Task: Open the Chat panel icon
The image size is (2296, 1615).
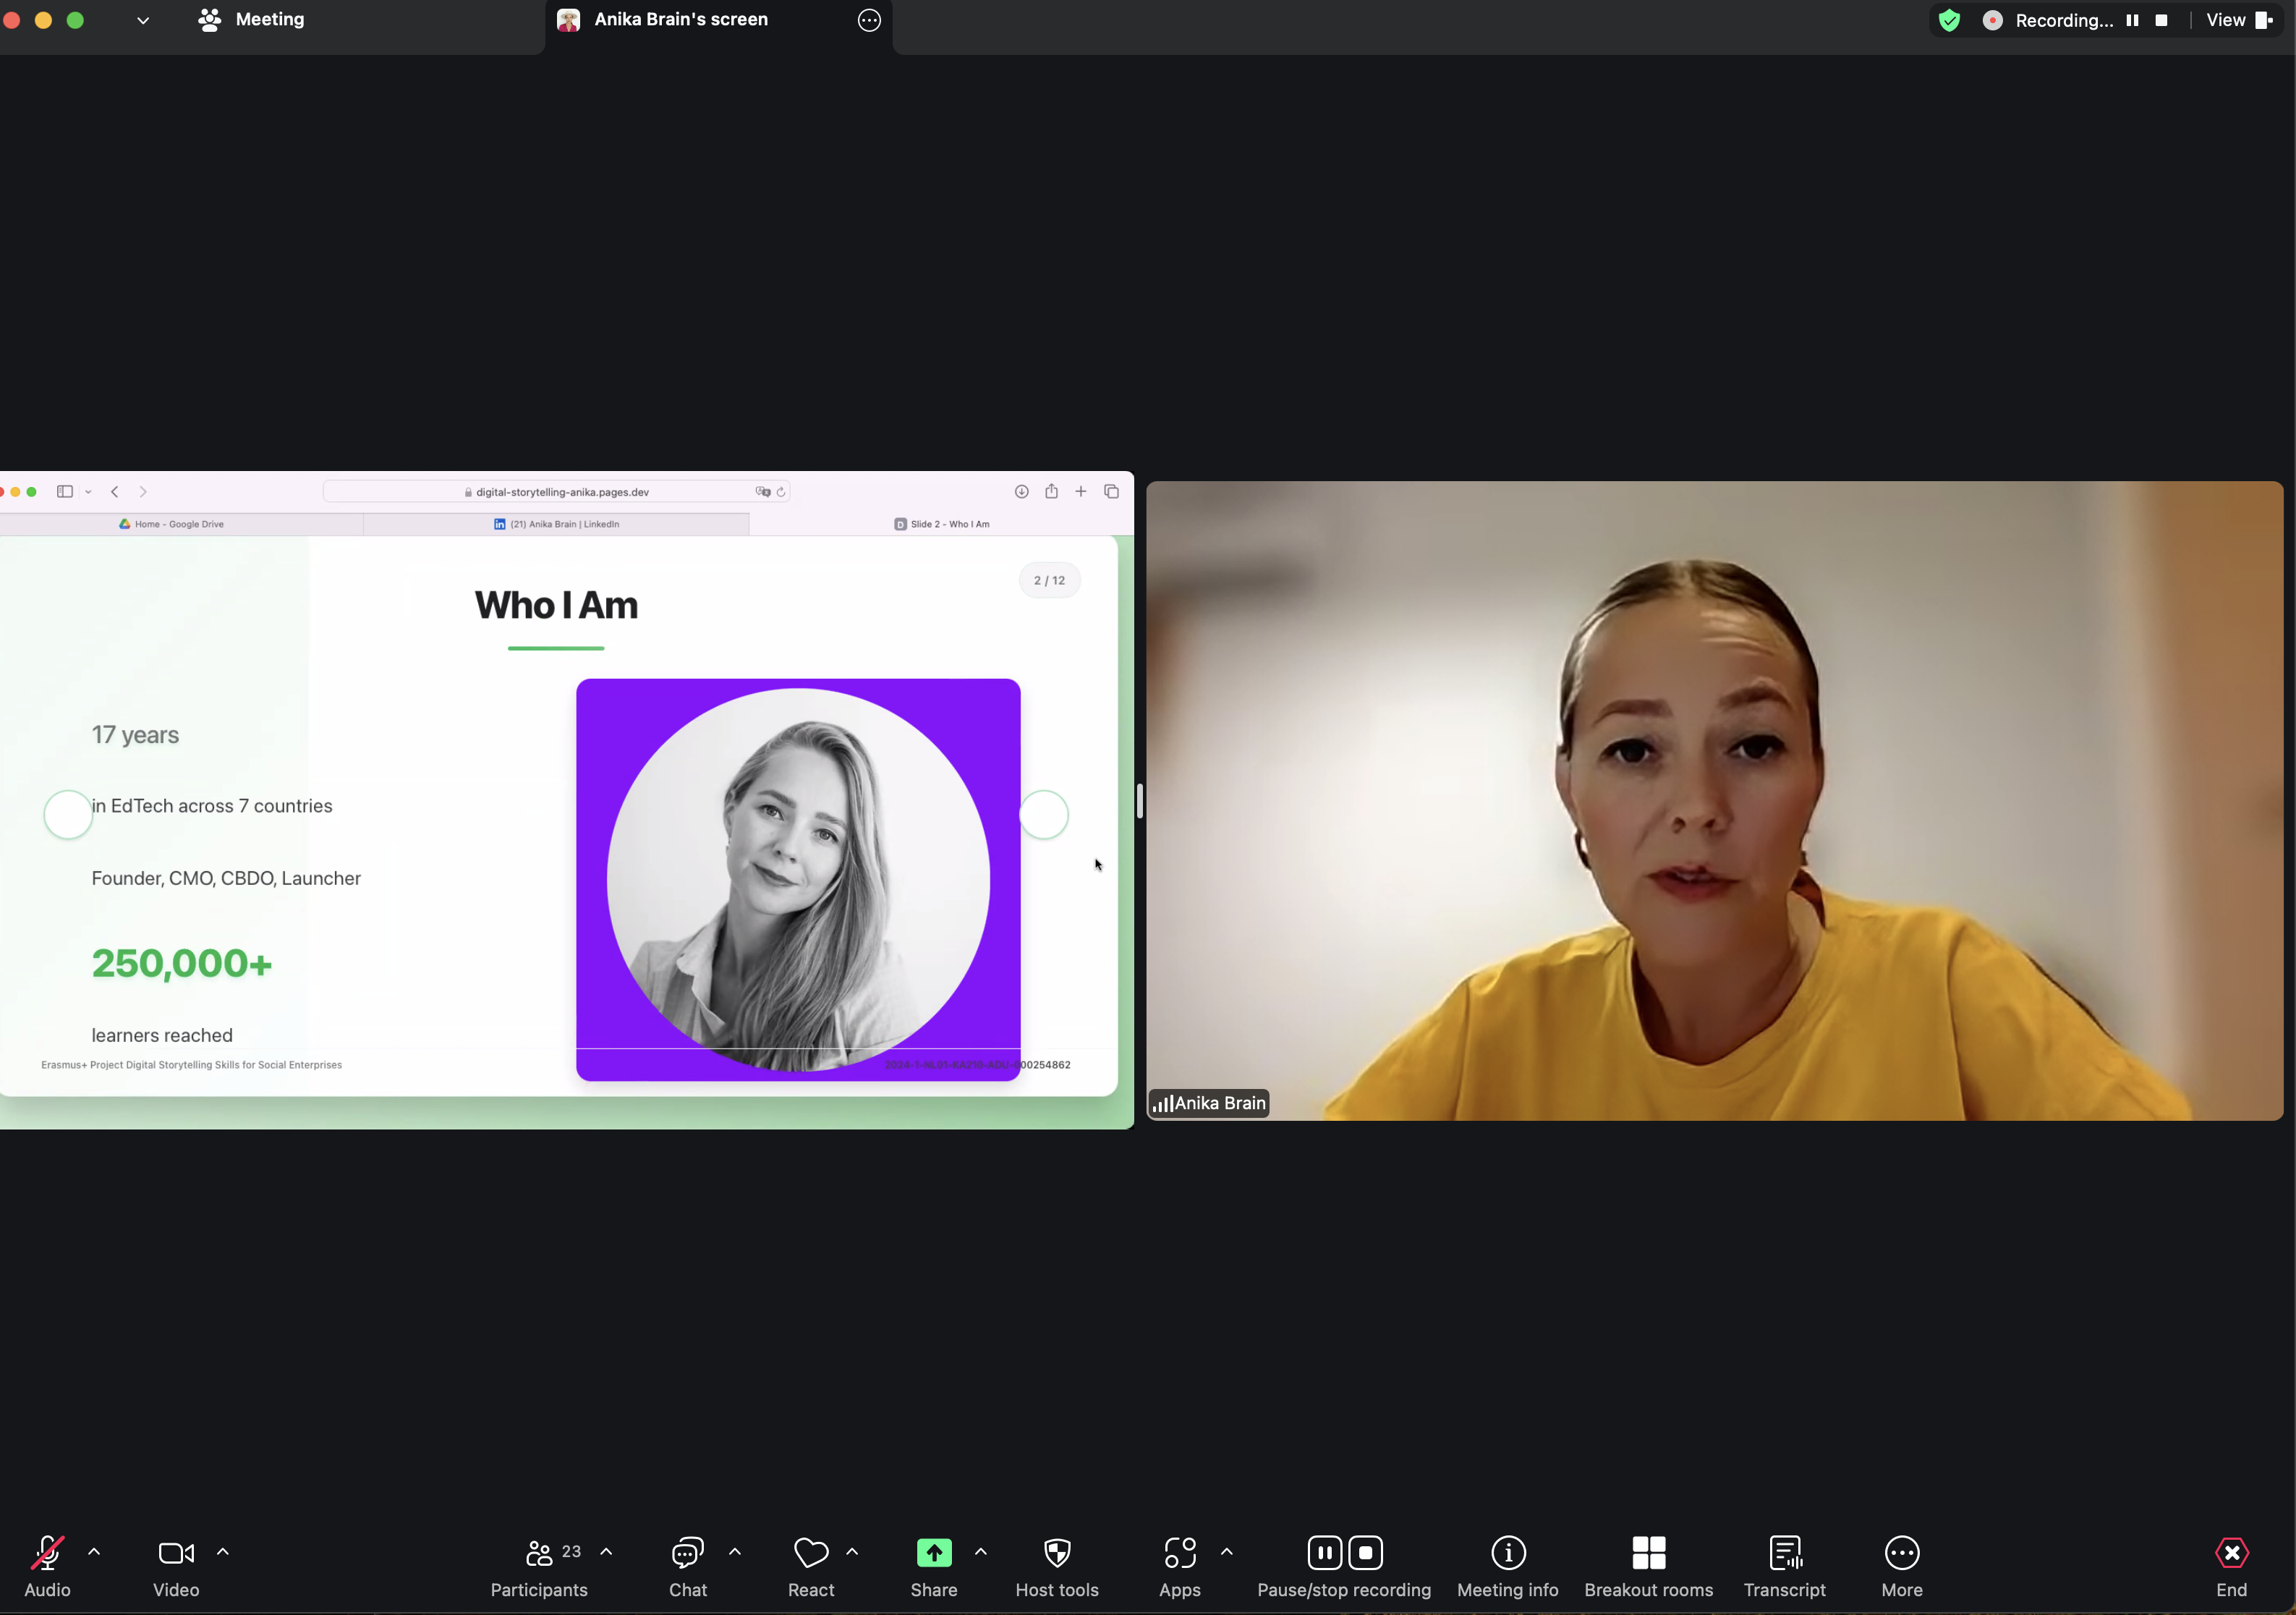Action: click(x=687, y=1553)
